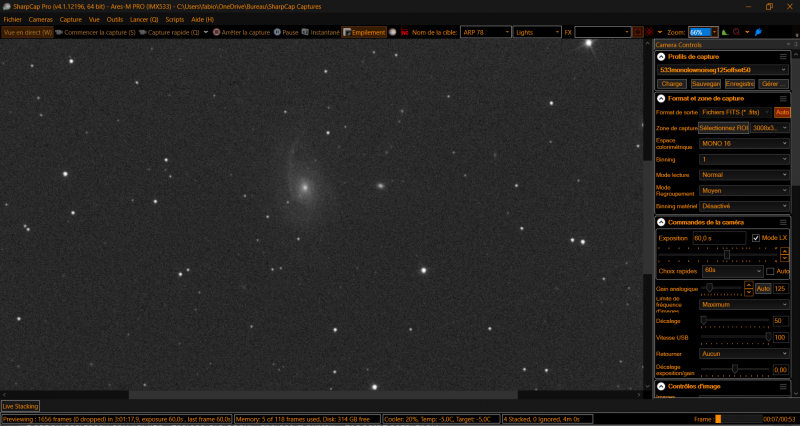The width and height of the screenshot is (800, 426).
Task: Click the Commencer la capture toolbar button
Action: (96, 32)
